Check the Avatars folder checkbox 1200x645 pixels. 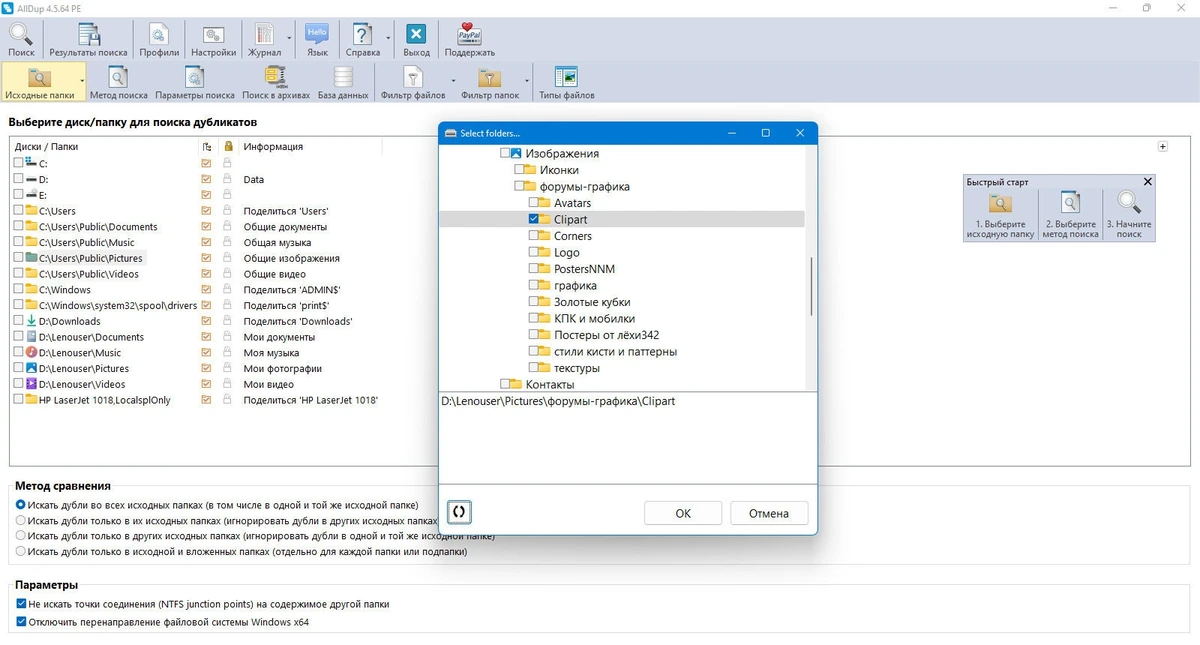(534, 203)
